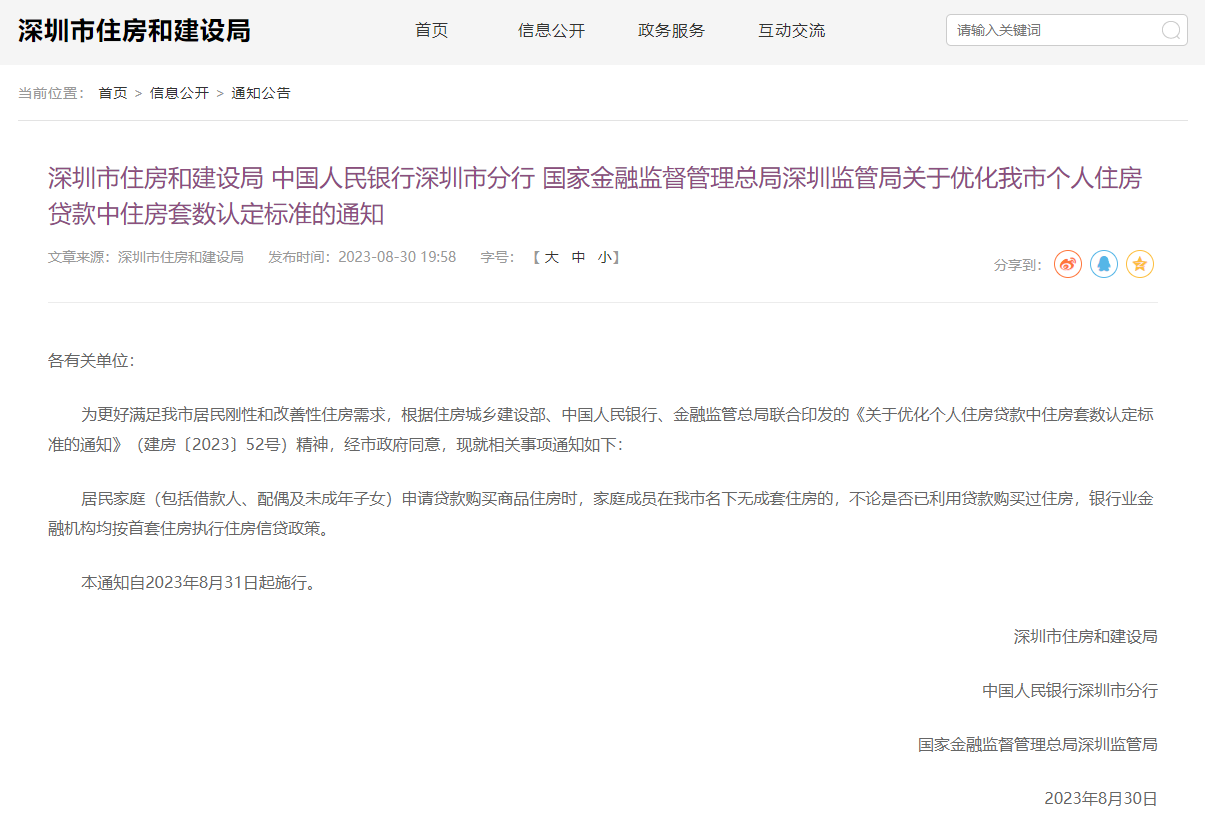Share to Qzone using star icon
The width and height of the screenshot is (1205, 829).
pyautogui.click(x=1140, y=264)
